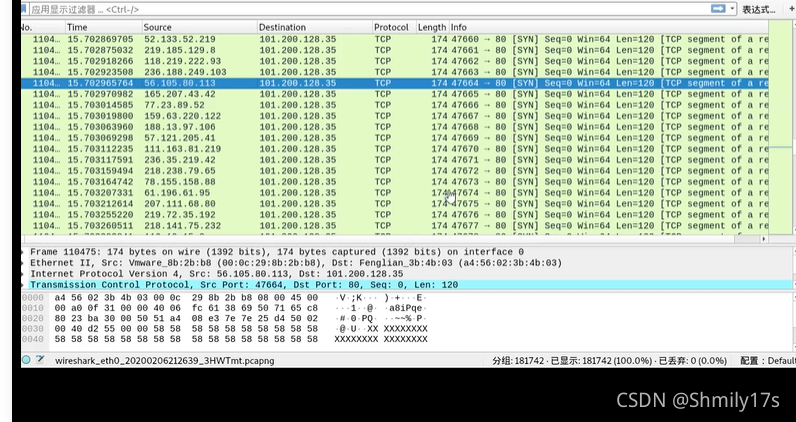Expand the Transmission Control Protocol tree
This screenshot has height=422, width=796.
coord(23,285)
